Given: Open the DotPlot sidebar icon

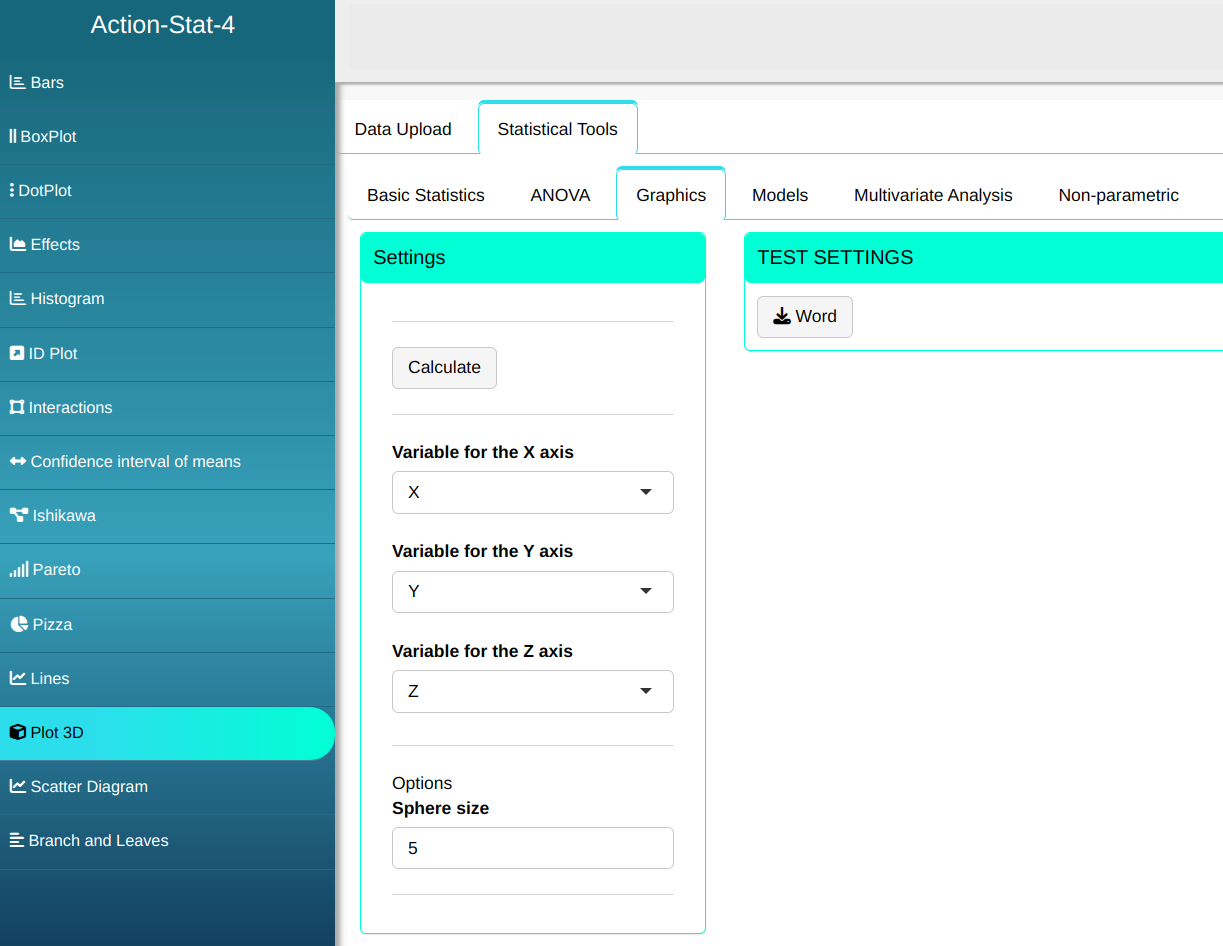Looking at the screenshot, I should [x=12, y=191].
